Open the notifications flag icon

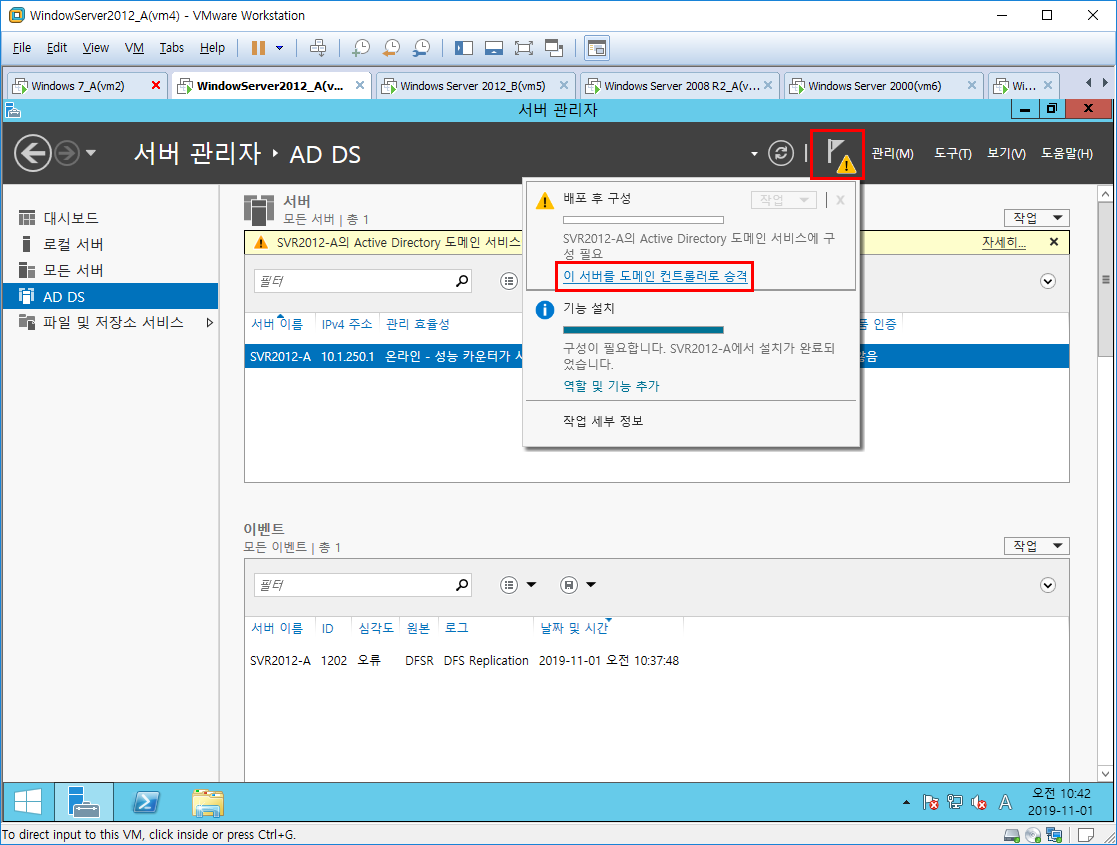click(x=837, y=154)
